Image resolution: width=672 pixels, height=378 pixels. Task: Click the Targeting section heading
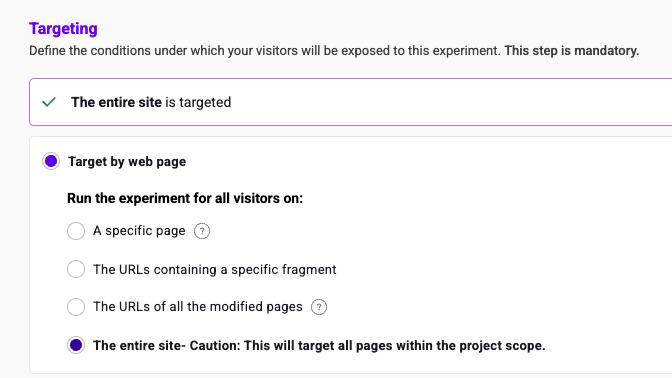coord(63,29)
